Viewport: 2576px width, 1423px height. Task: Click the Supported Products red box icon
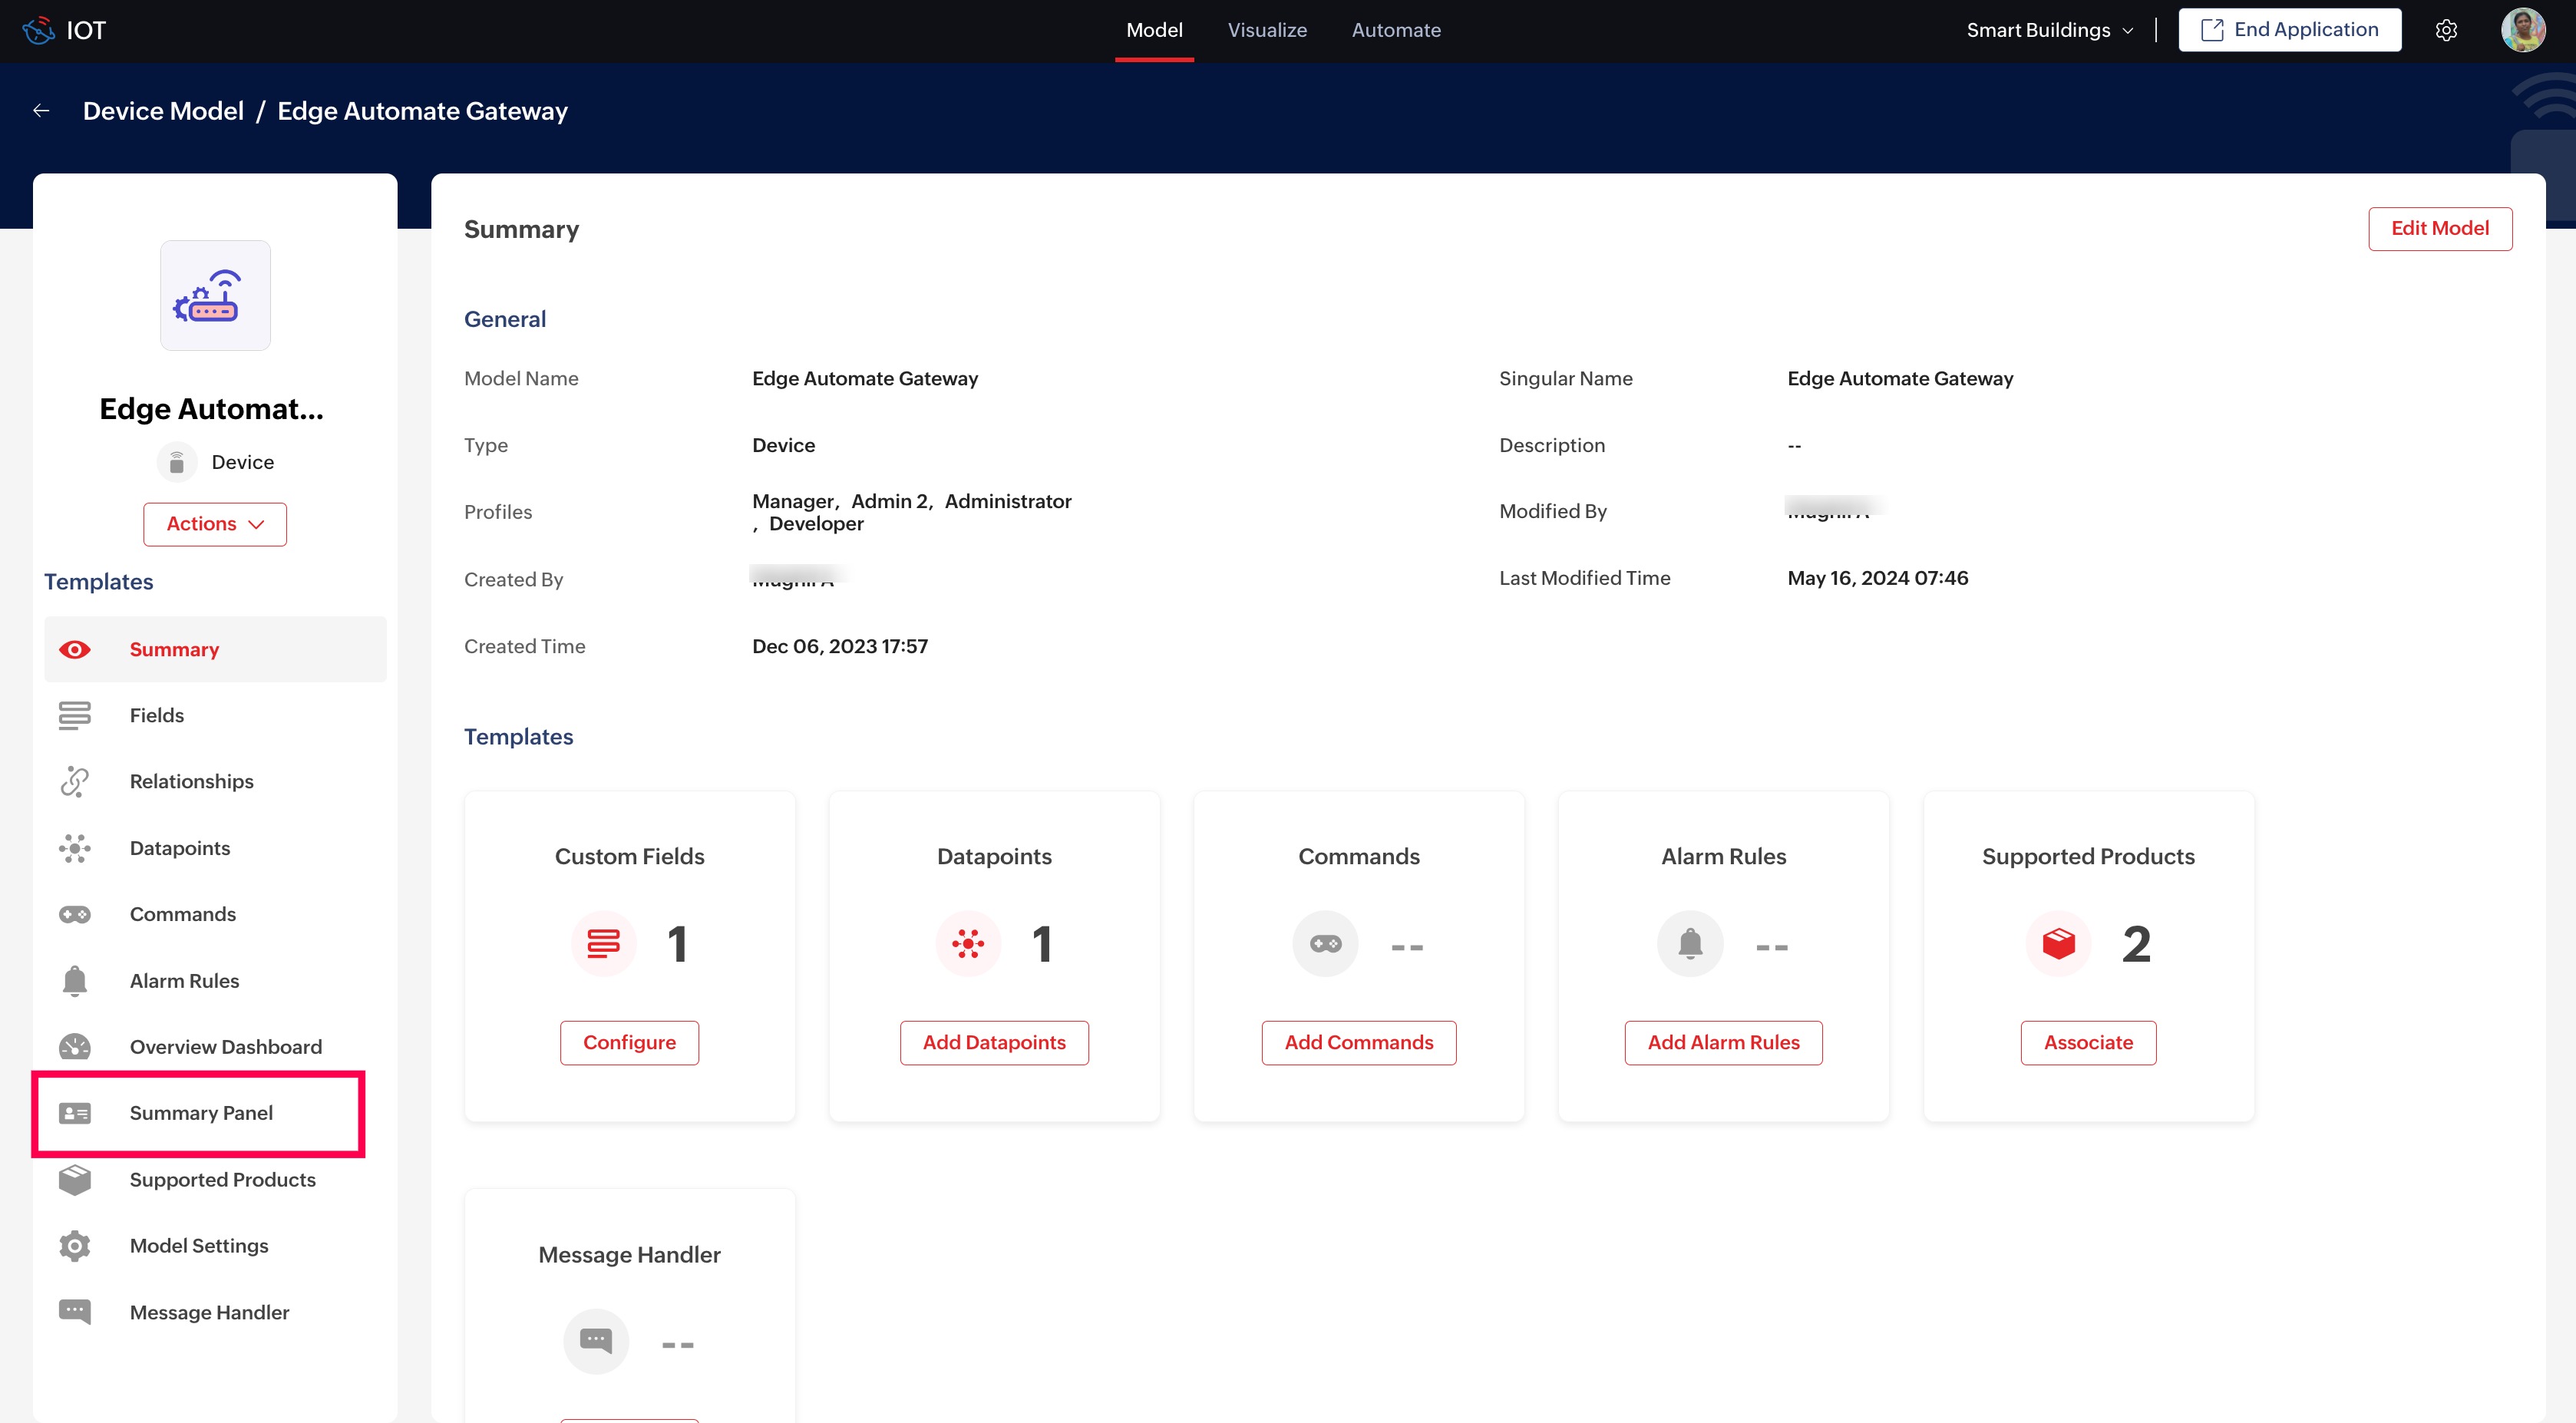[2058, 943]
